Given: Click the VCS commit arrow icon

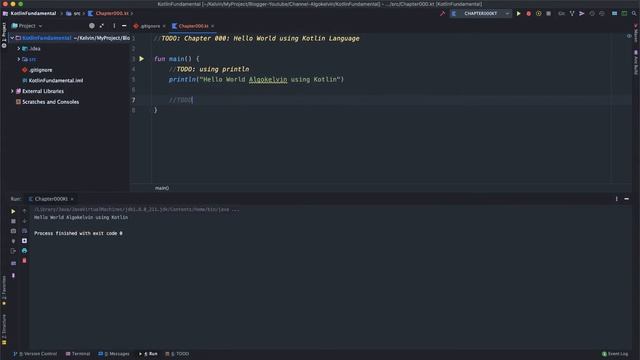Looking at the screenshot, I should pyautogui.click(x=582, y=13).
